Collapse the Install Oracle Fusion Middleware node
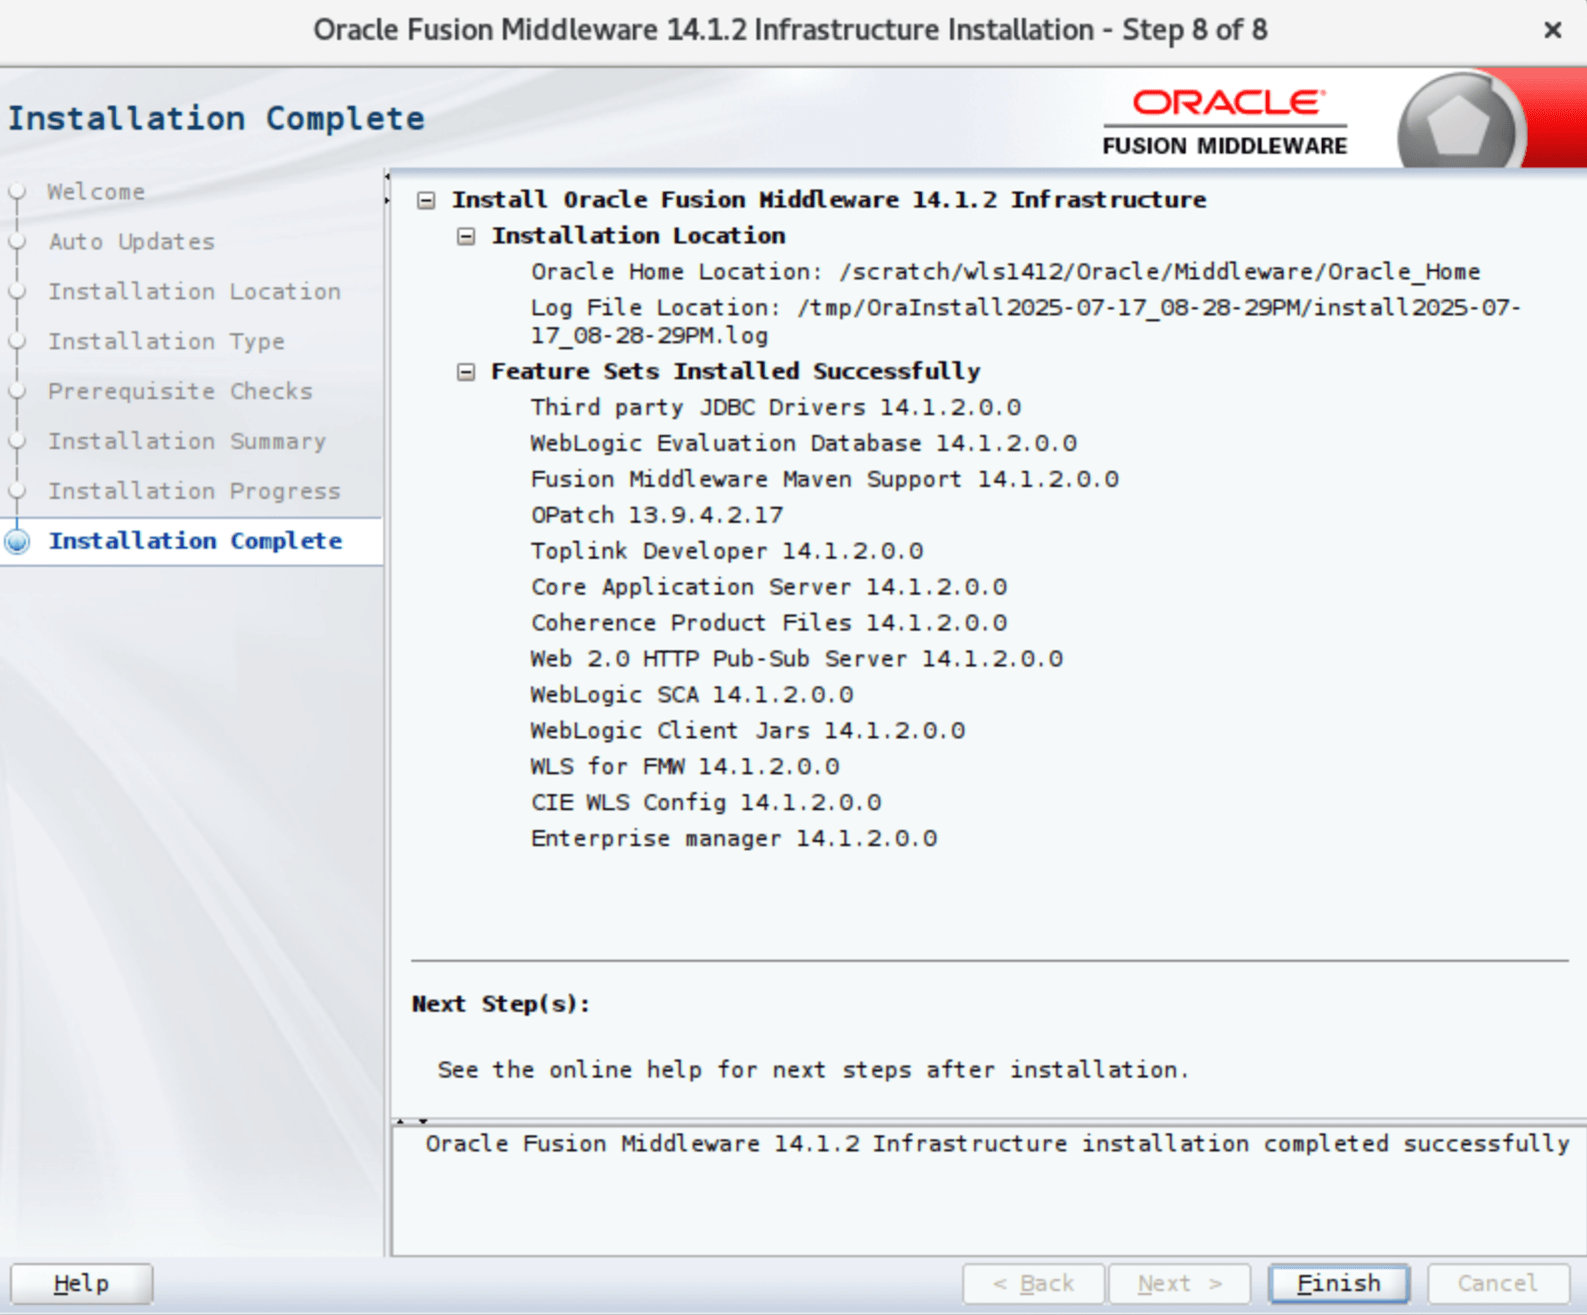 pos(426,200)
